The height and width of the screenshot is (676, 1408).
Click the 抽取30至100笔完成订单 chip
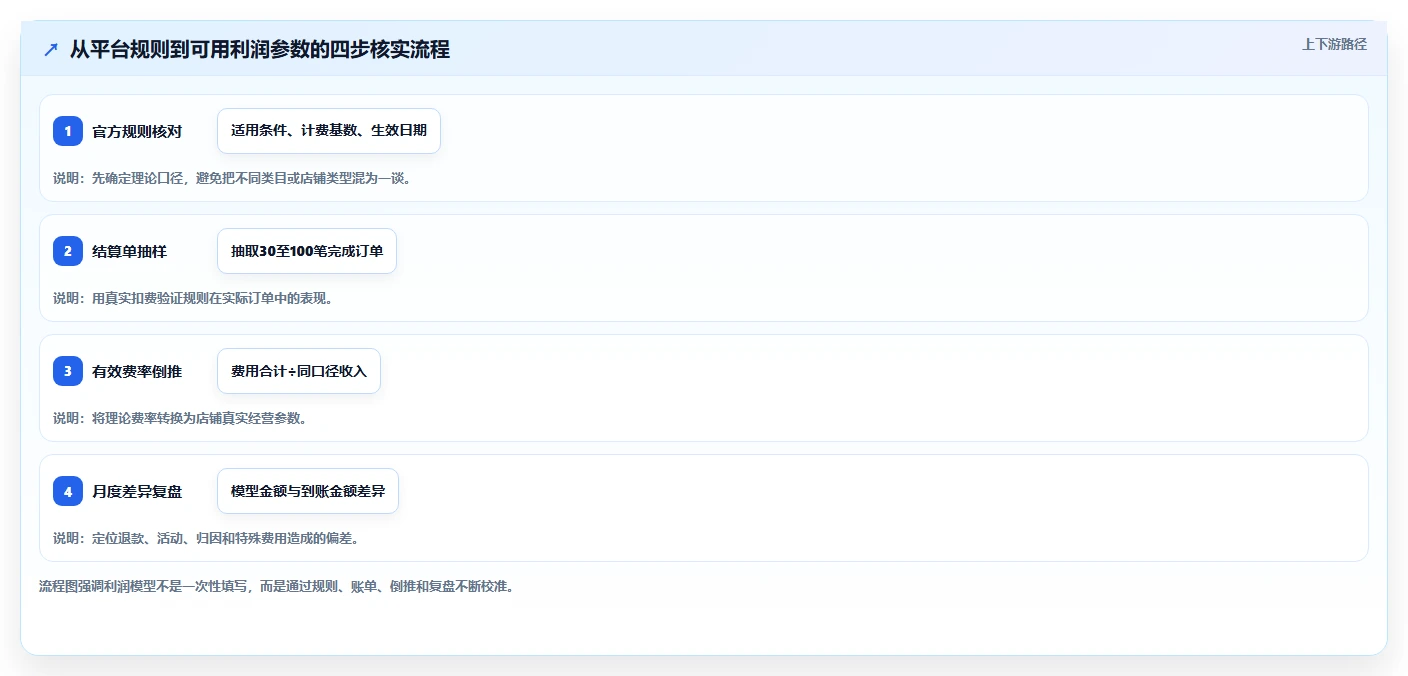(x=307, y=251)
